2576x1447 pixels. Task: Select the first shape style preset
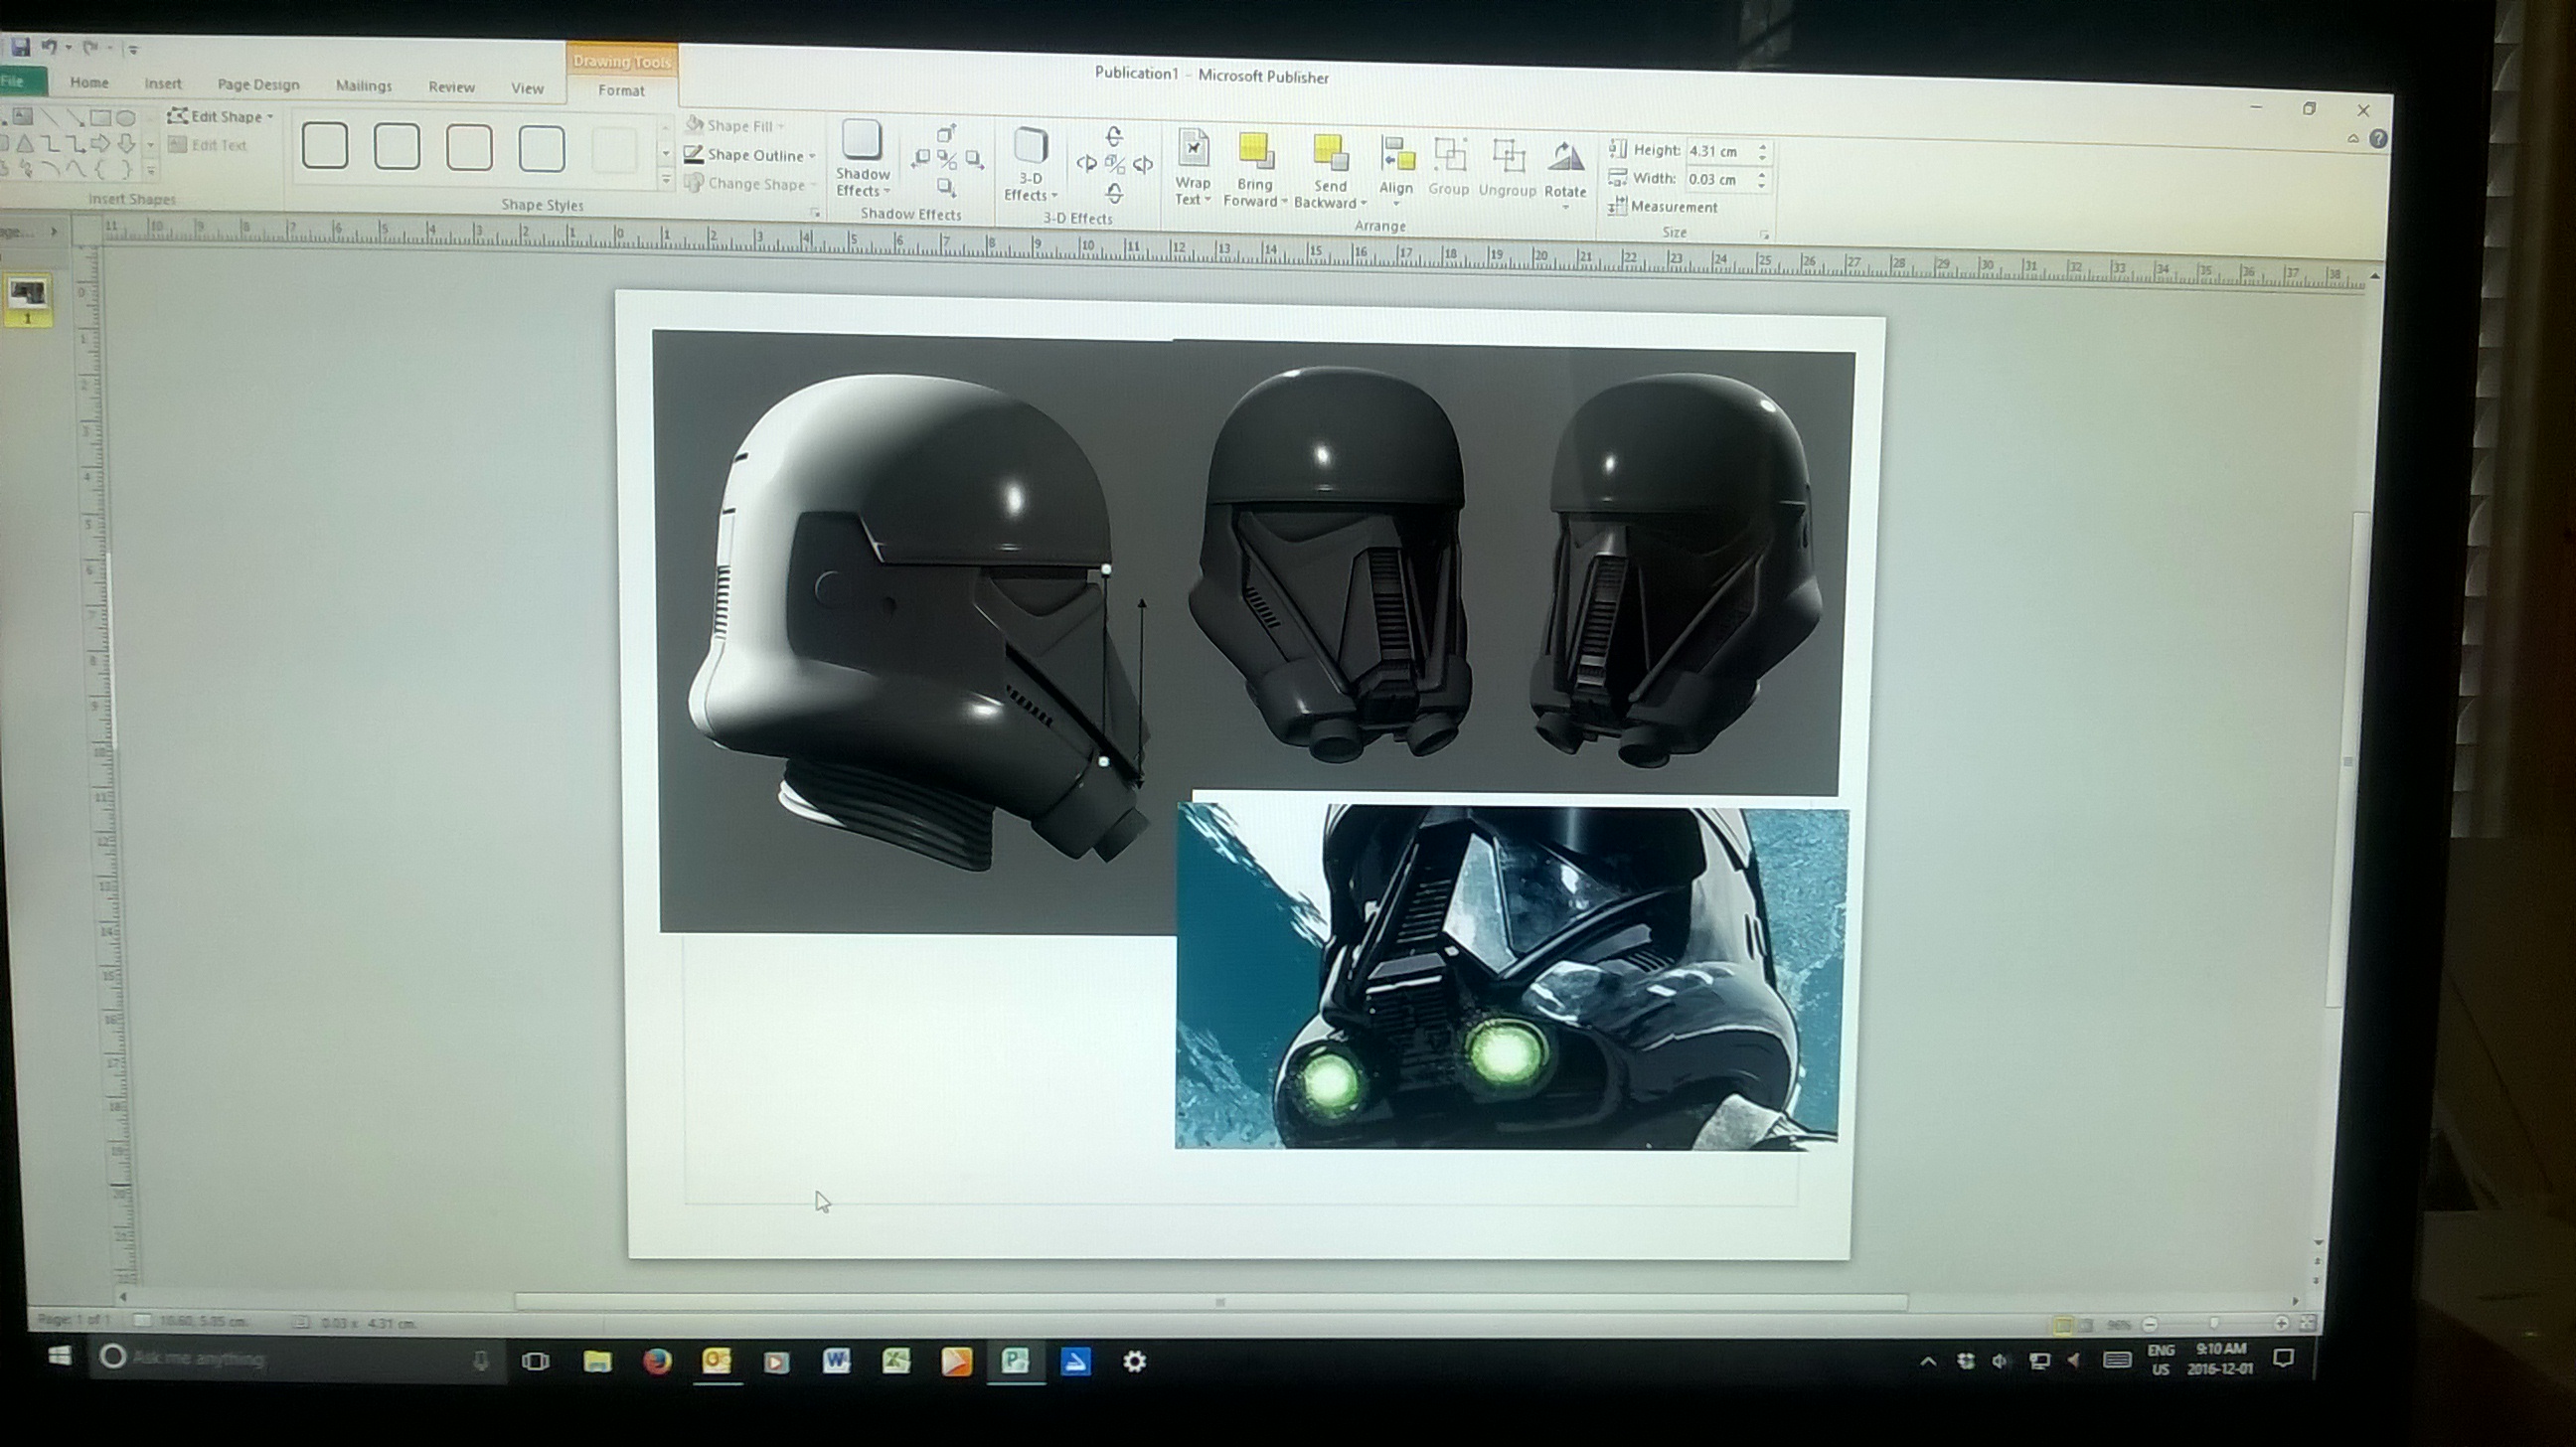[325, 145]
